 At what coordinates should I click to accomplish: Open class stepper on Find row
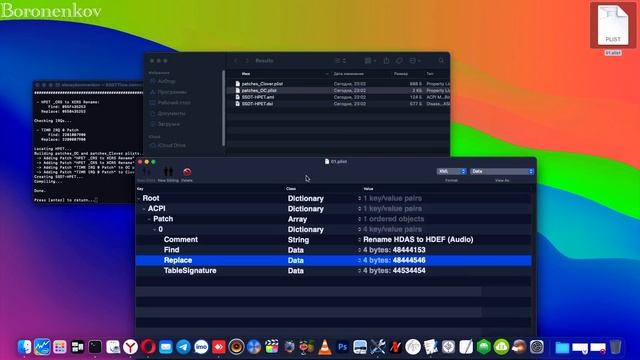coord(359,250)
